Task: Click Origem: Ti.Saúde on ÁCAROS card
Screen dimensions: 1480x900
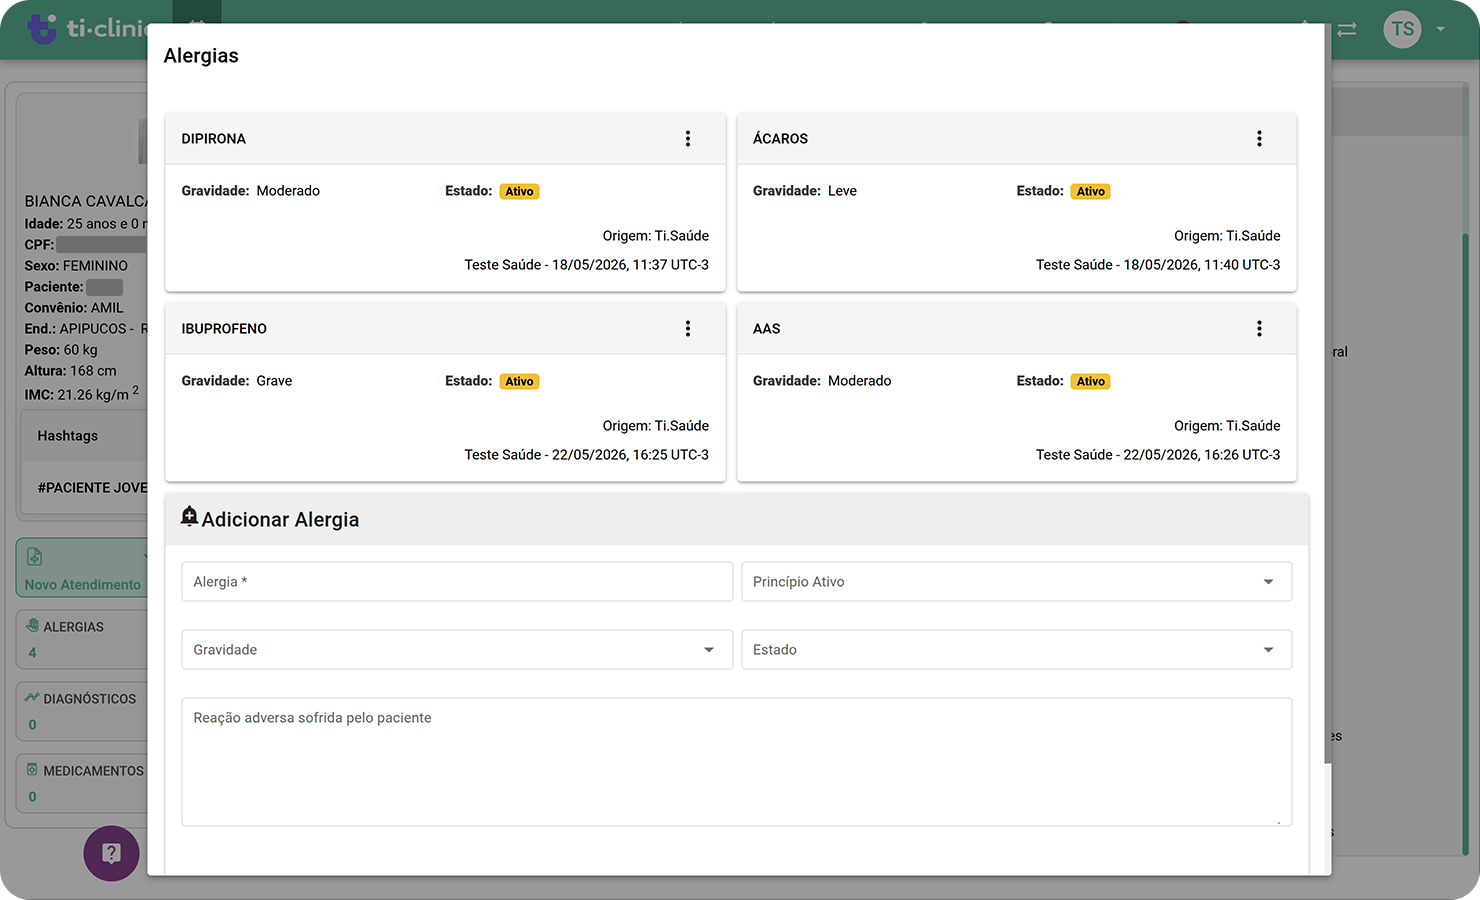Action: pos(1227,236)
